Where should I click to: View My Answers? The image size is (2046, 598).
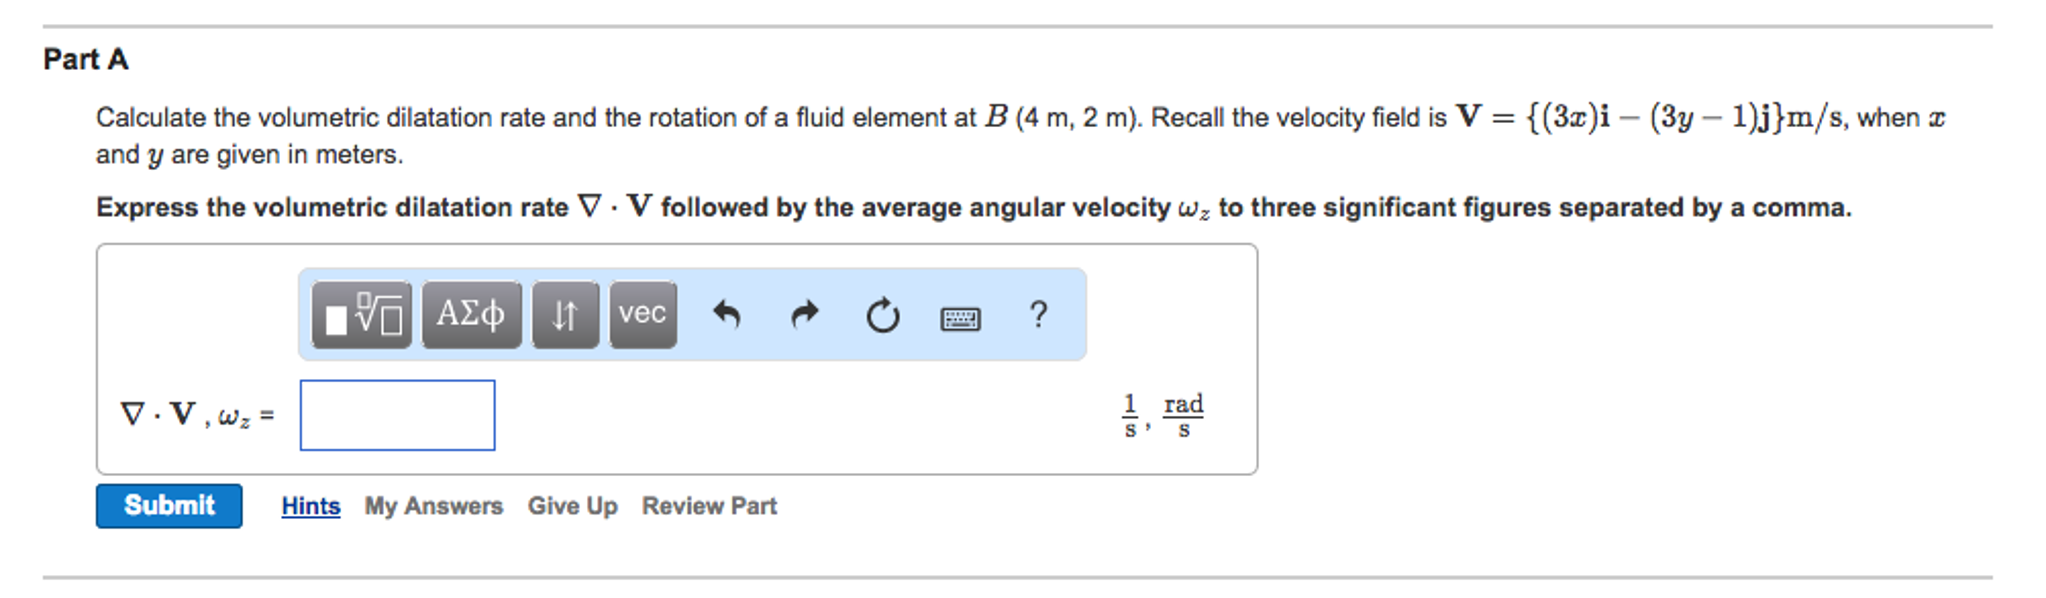tap(434, 506)
